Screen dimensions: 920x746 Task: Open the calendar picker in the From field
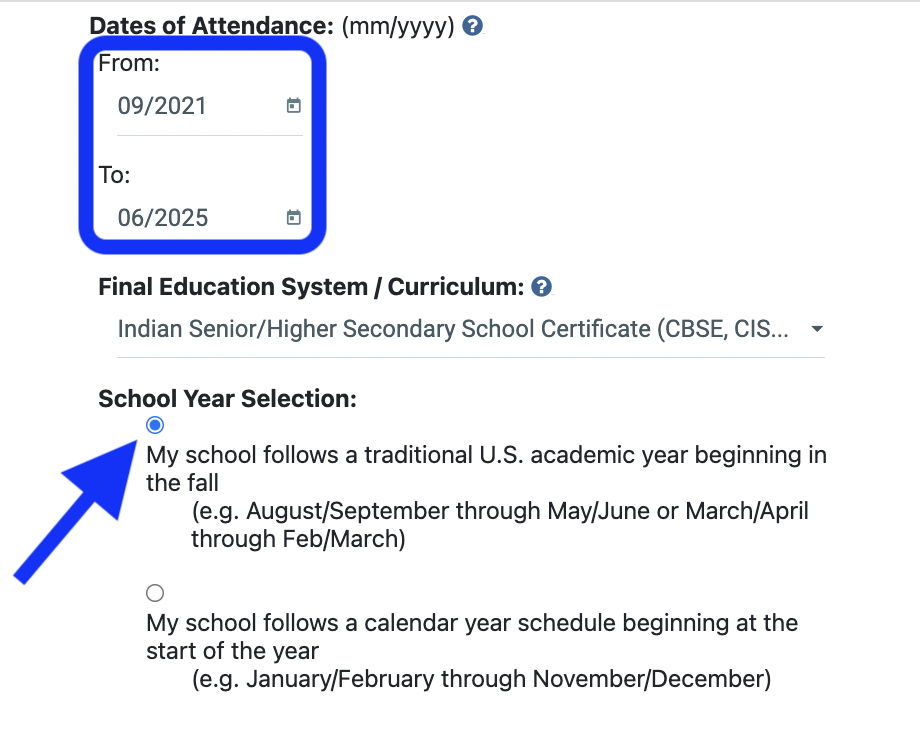pos(293,106)
